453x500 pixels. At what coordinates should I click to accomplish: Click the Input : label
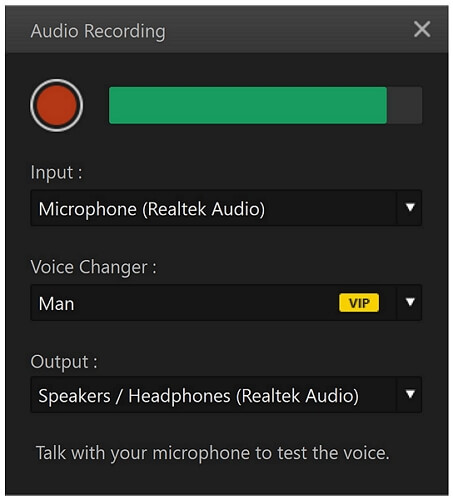tap(56, 173)
